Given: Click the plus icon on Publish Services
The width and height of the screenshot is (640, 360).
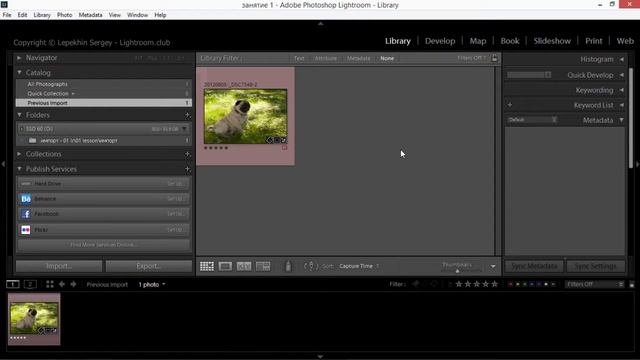Looking at the screenshot, I should click(x=187, y=169).
